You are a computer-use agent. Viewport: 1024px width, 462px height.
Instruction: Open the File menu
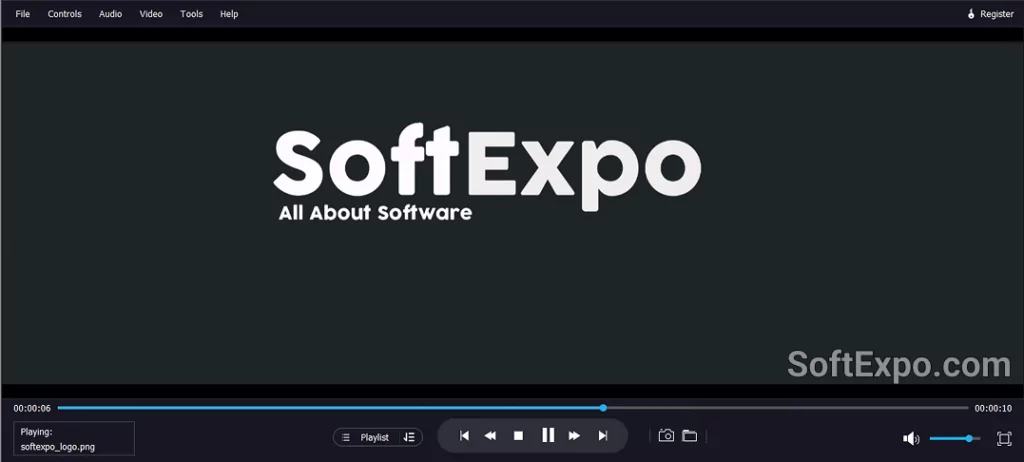click(x=23, y=14)
